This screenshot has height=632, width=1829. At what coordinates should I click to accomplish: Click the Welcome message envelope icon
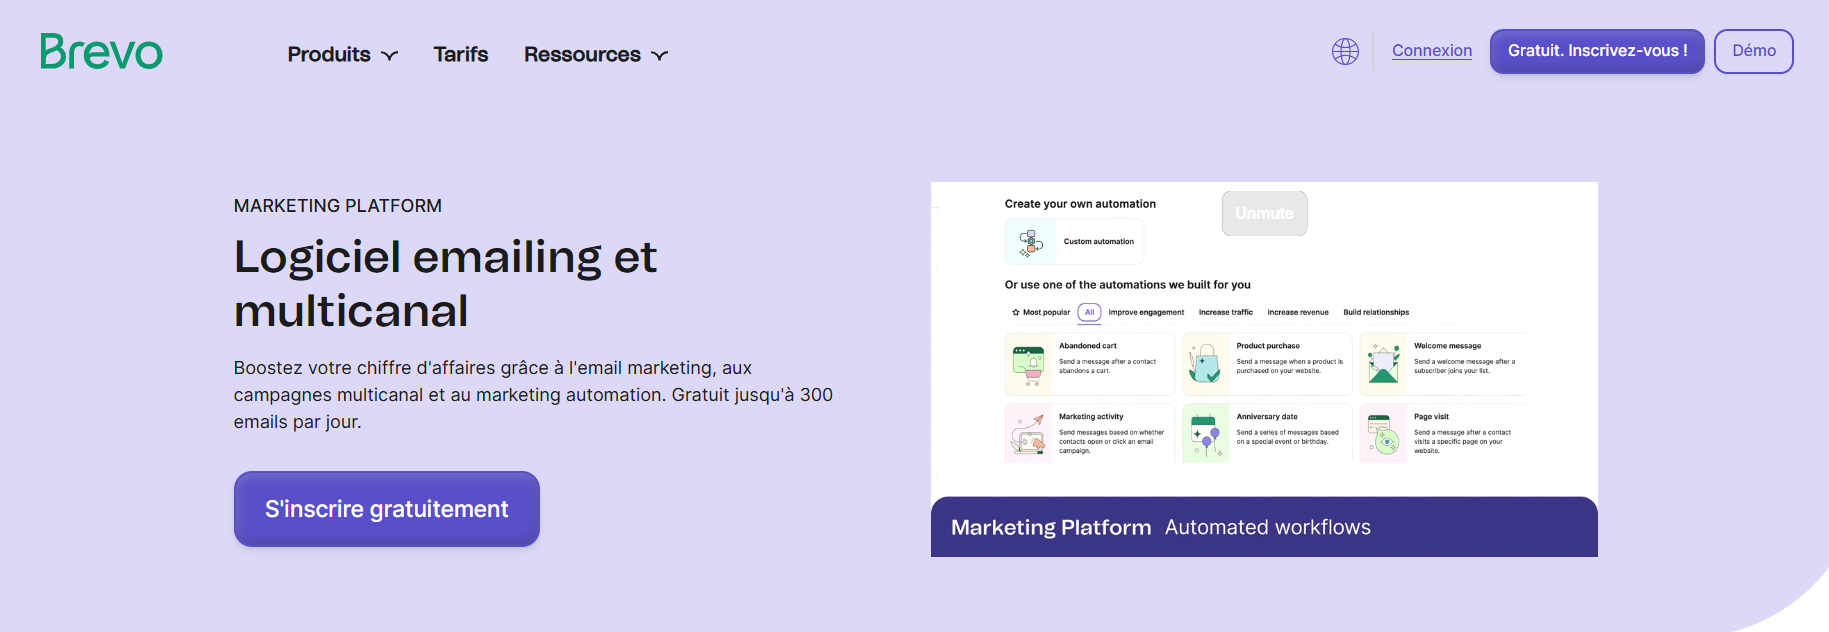pos(1383,365)
